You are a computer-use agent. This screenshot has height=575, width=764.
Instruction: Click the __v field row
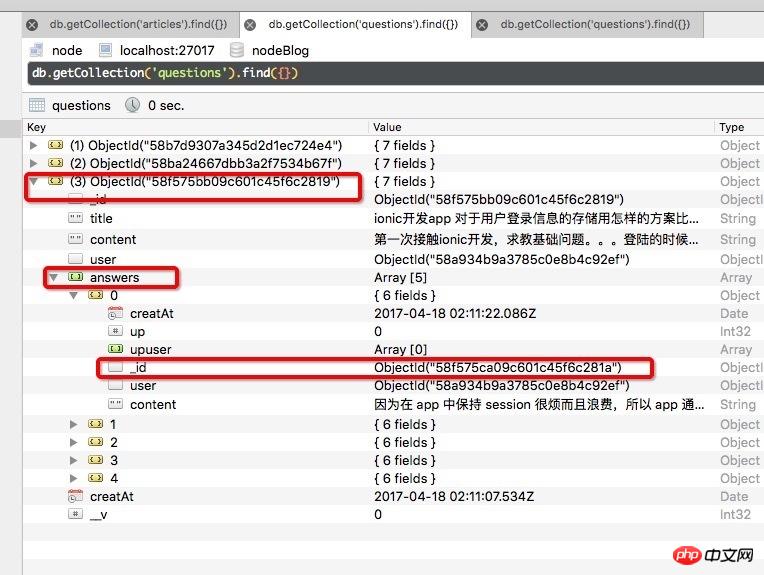click(393, 515)
